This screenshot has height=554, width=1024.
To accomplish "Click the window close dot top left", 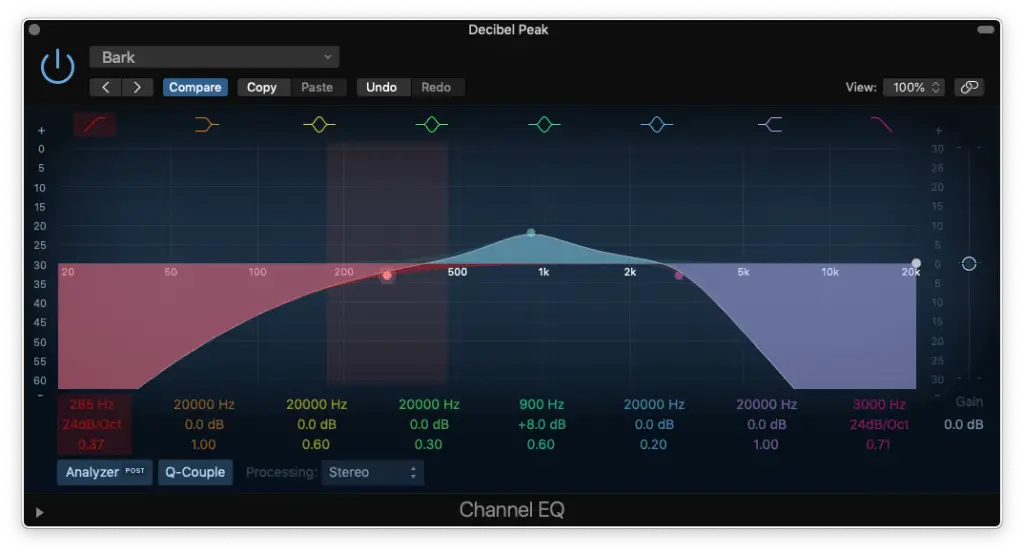I will tap(35, 29).
